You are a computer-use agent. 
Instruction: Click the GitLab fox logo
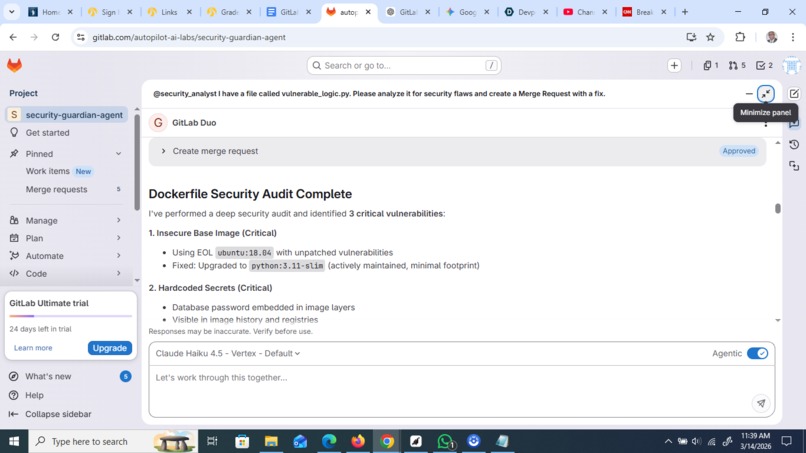pyautogui.click(x=14, y=65)
